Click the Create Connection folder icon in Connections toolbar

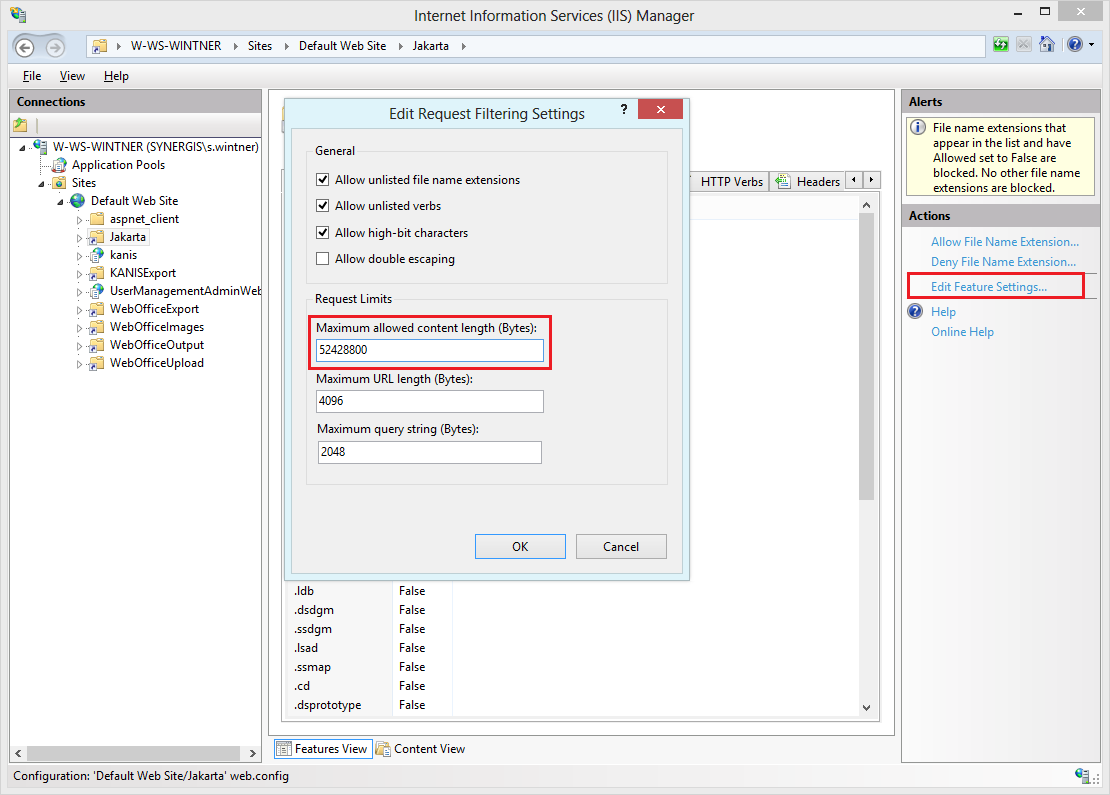click(x=21, y=124)
